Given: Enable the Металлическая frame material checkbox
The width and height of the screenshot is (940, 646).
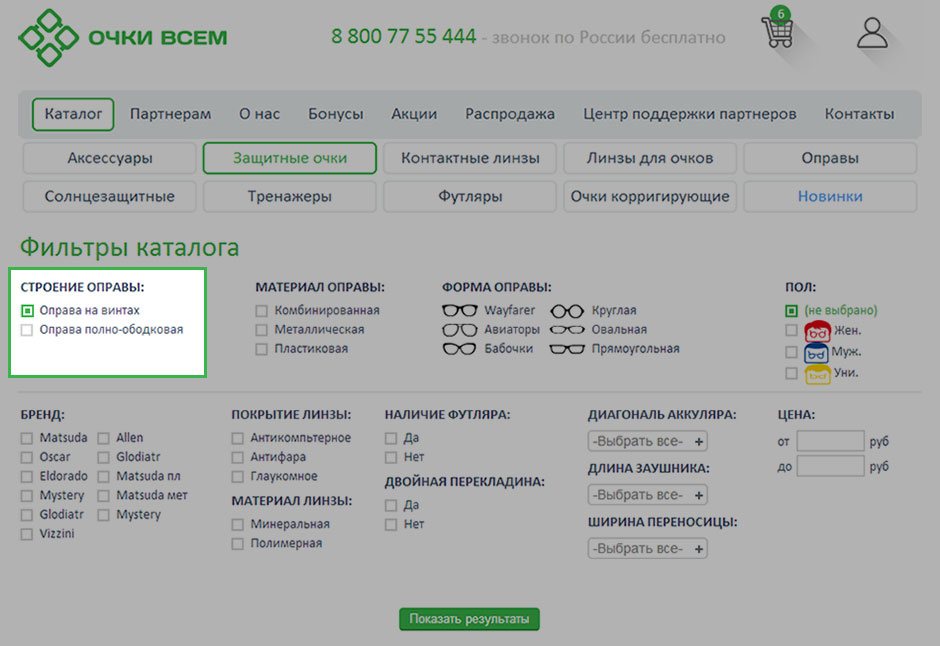Looking at the screenshot, I should pos(262,330).
